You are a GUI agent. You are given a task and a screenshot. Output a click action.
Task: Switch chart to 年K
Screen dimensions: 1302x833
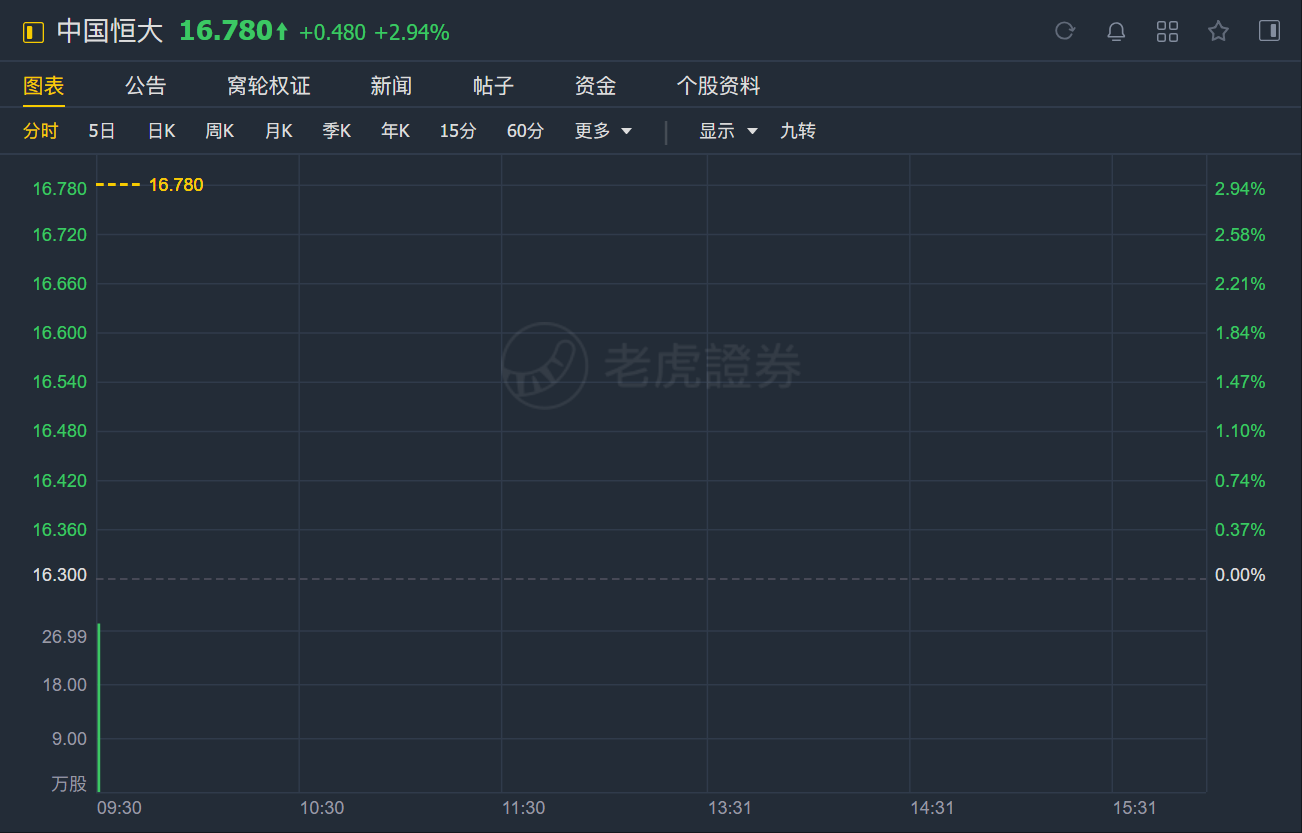(x=395, y=131)
